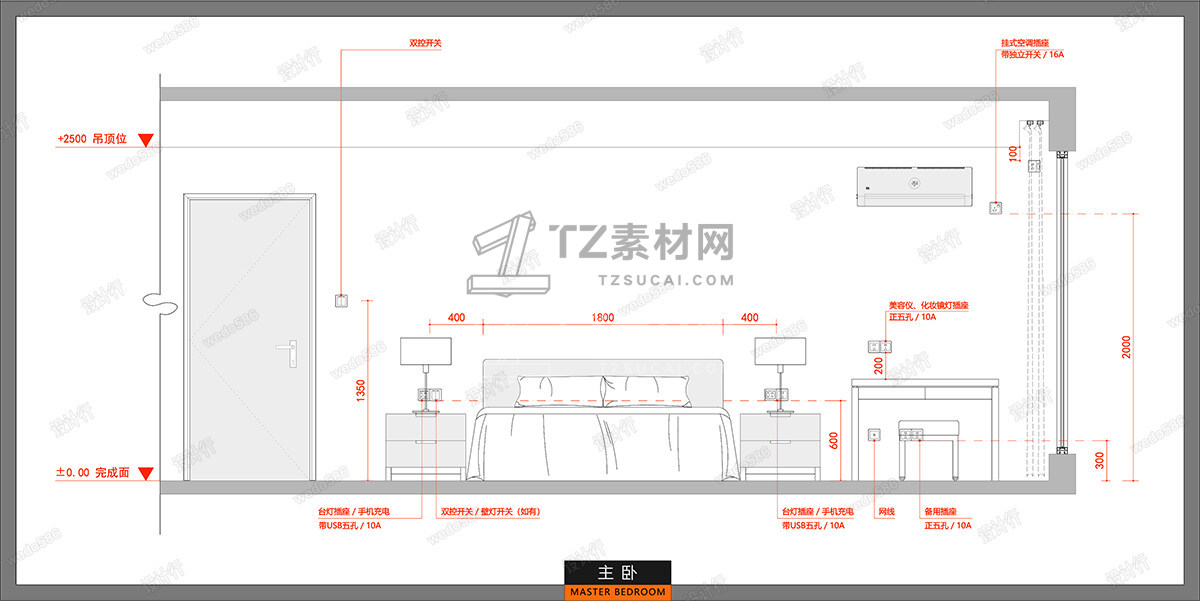Select the door handle on the bedroom door
This screenshot has width=1200, height=601.
(x=289, y=353)
